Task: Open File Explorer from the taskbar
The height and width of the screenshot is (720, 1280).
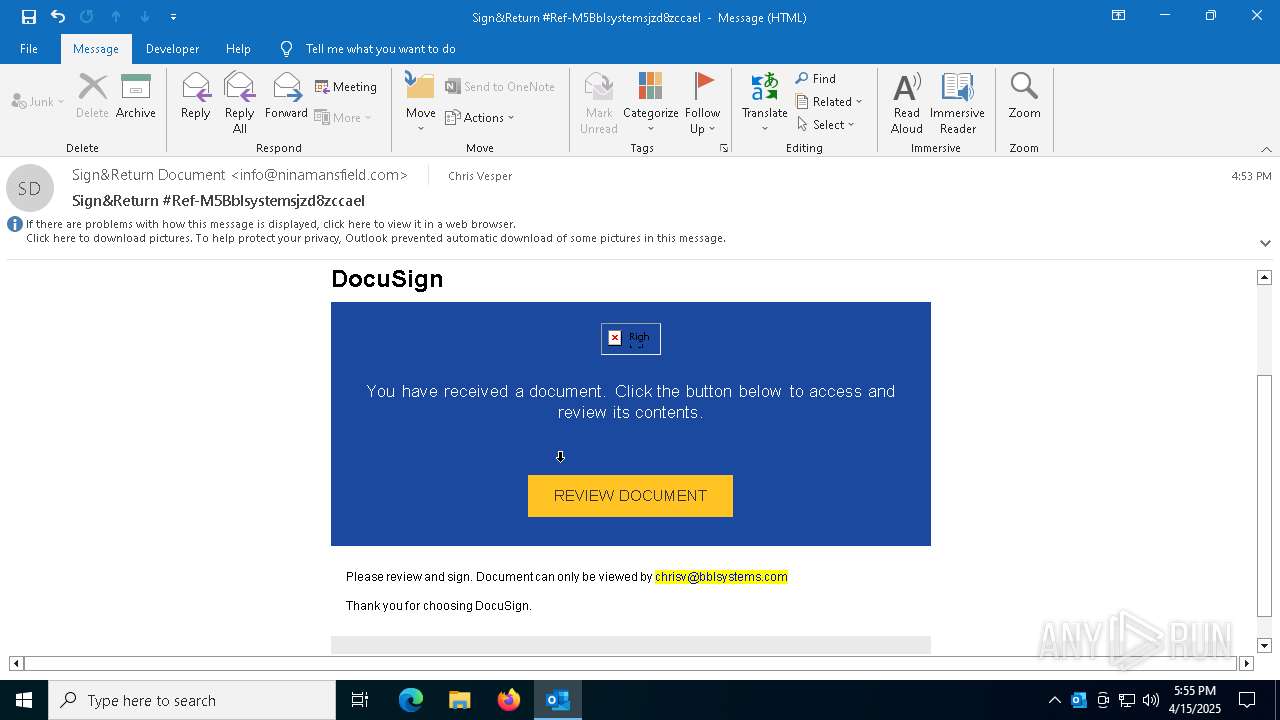Action: pos(460,700)
